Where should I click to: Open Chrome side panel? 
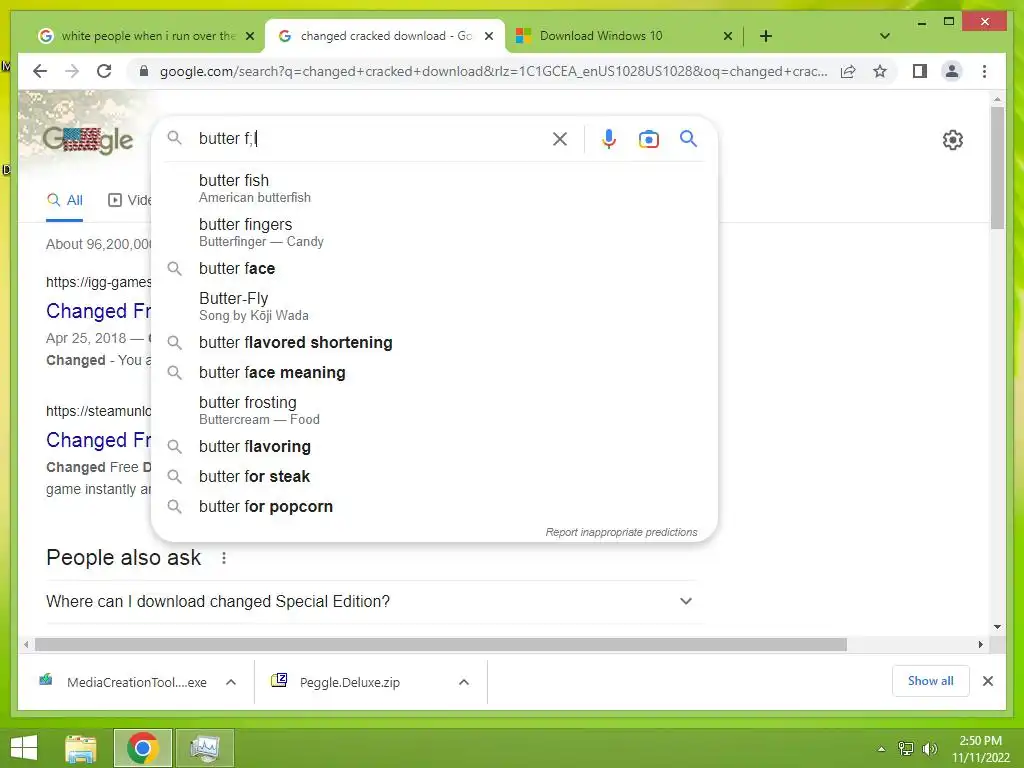(x=920, y=71)
